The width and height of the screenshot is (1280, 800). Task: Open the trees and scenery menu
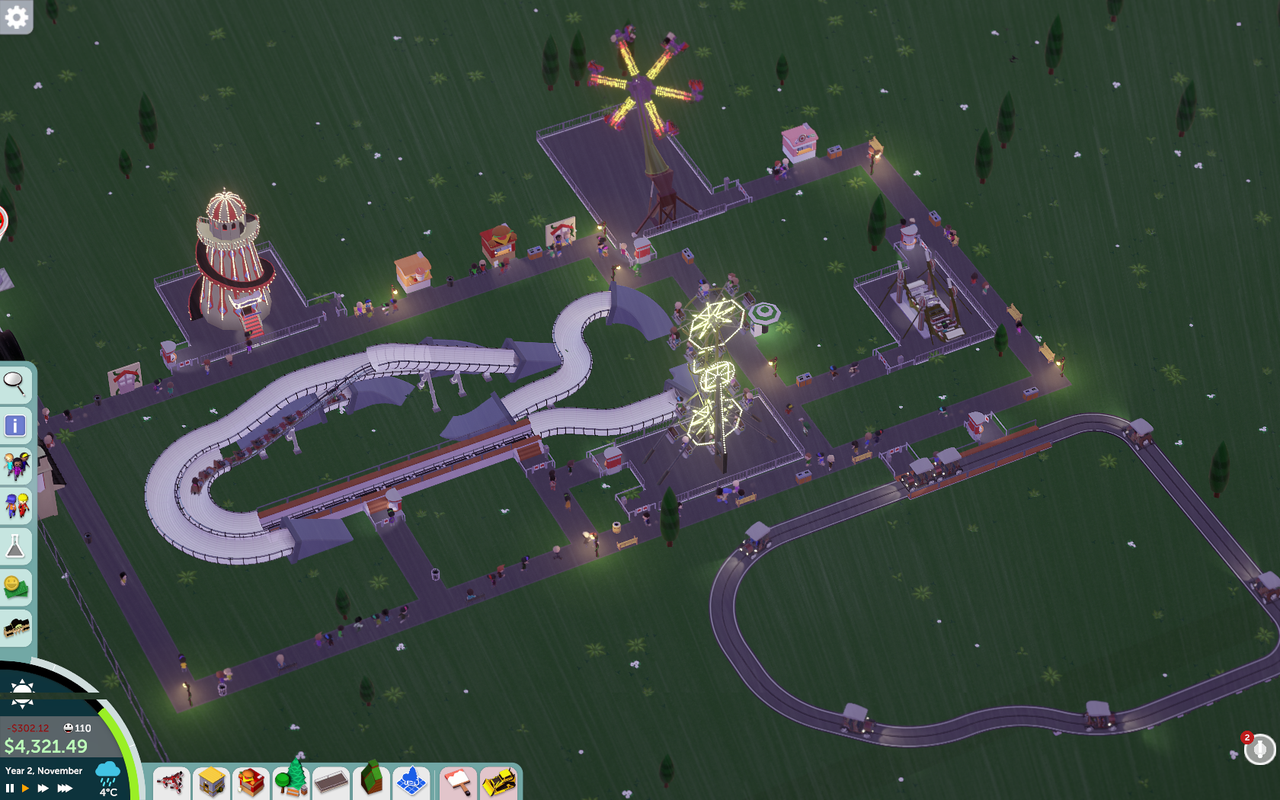click(x=291, y=778)
